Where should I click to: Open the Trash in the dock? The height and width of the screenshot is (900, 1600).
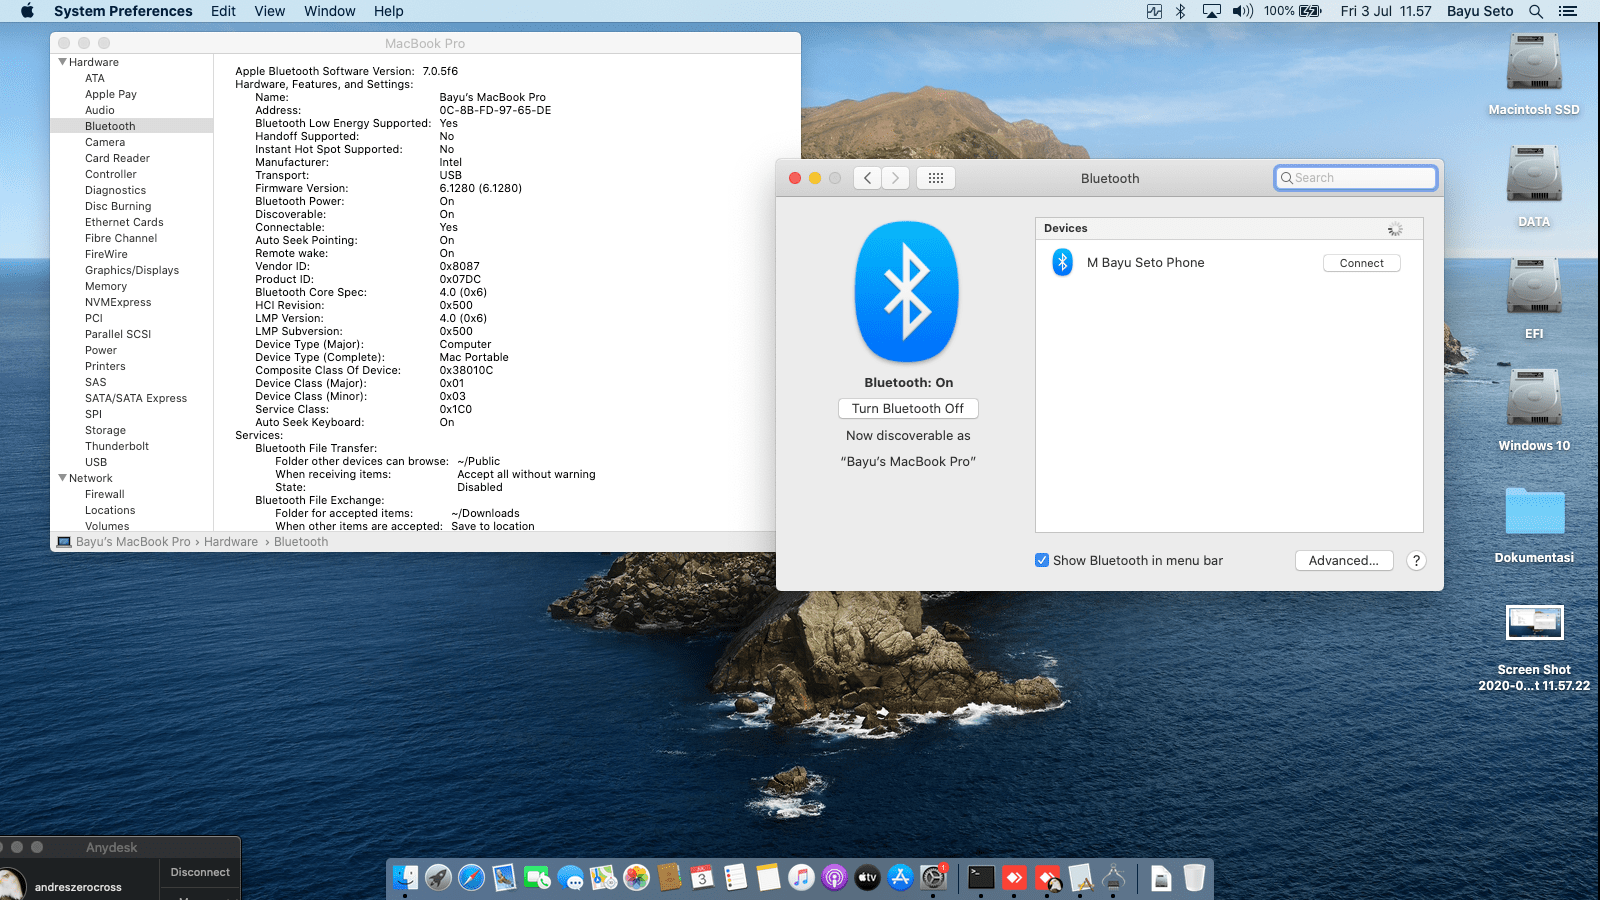point(1194,878)
